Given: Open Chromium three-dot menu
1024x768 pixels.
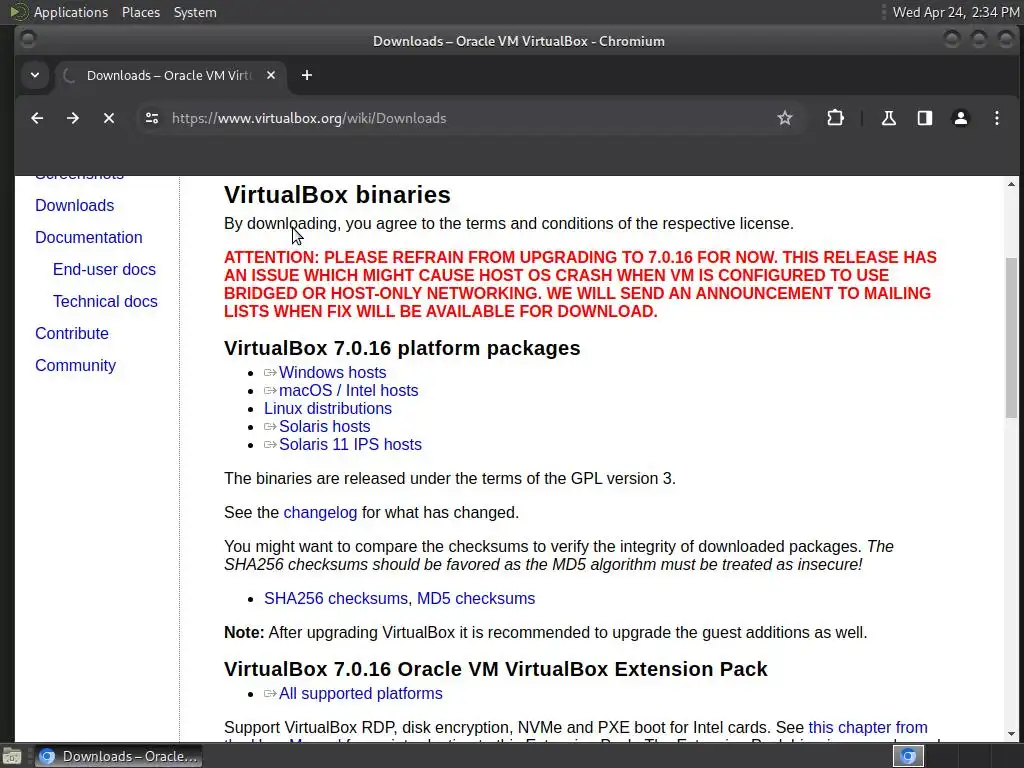Looking at the screenshot, I should click(997, 118).
